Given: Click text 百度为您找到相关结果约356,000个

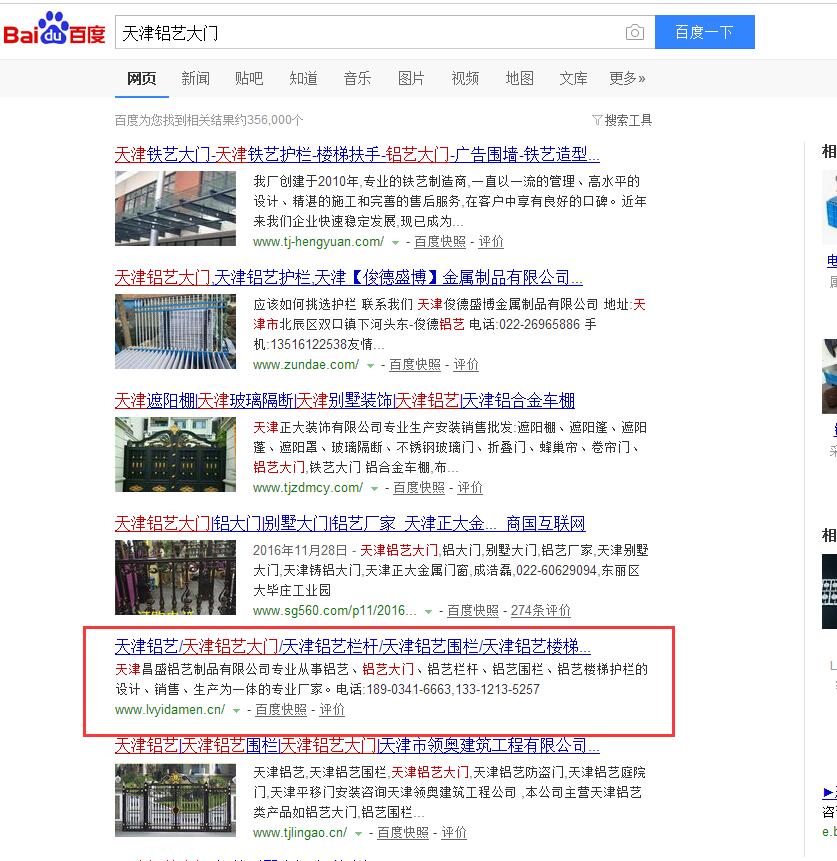Looking at the screenshot, I should pyautogui.click(x=209, y=120).
